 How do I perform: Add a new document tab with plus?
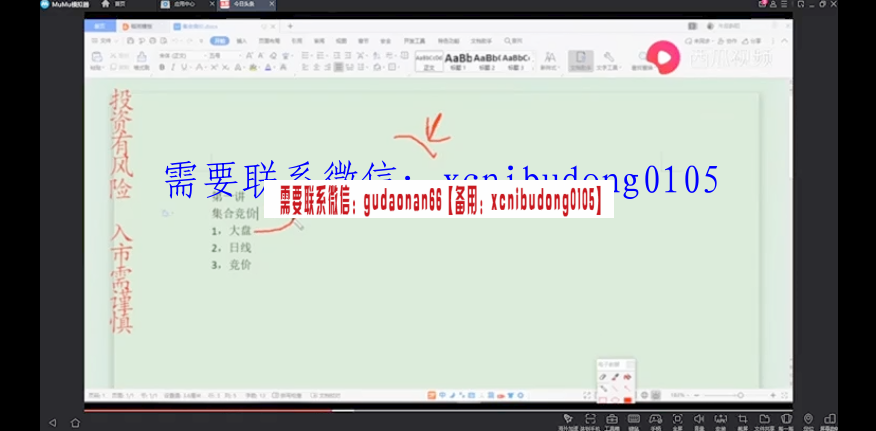coord(290,26)
